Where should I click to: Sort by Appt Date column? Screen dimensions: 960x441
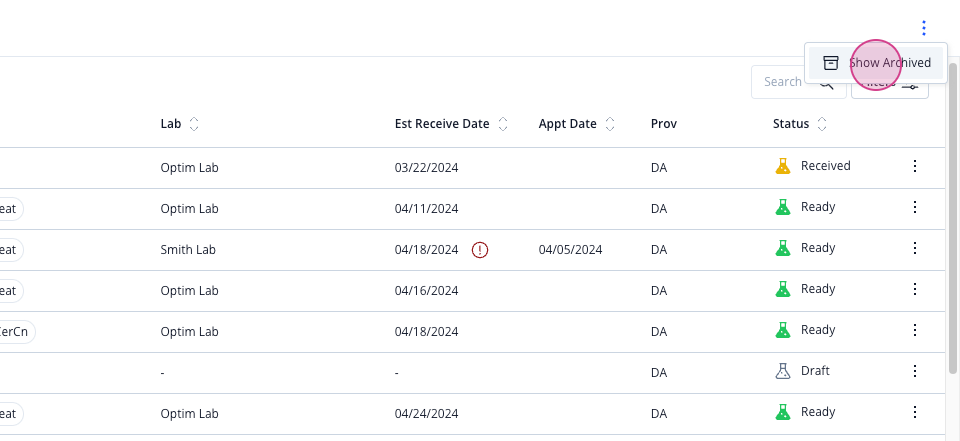610,124
